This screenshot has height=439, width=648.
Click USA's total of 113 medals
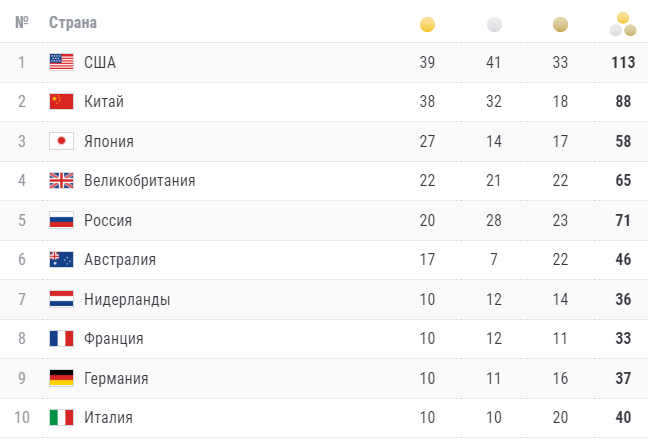(623, 62)
